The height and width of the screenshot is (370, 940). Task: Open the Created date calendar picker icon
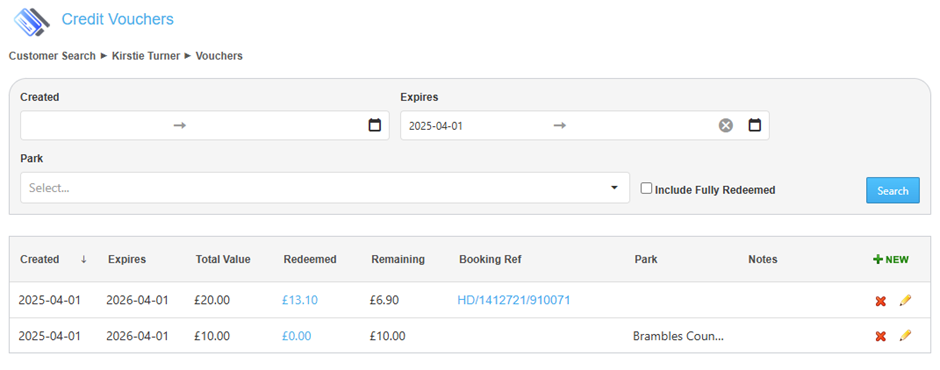[375, 125]
